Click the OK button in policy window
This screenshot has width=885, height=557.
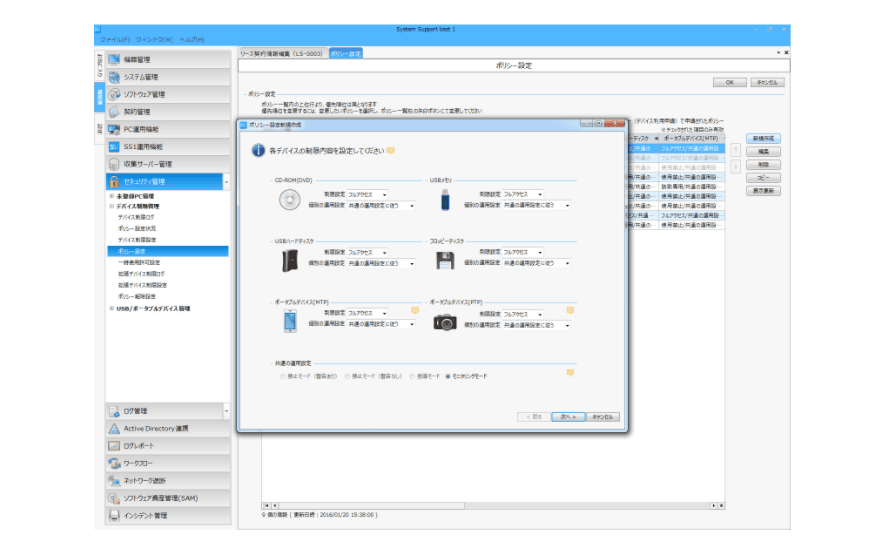729,82
